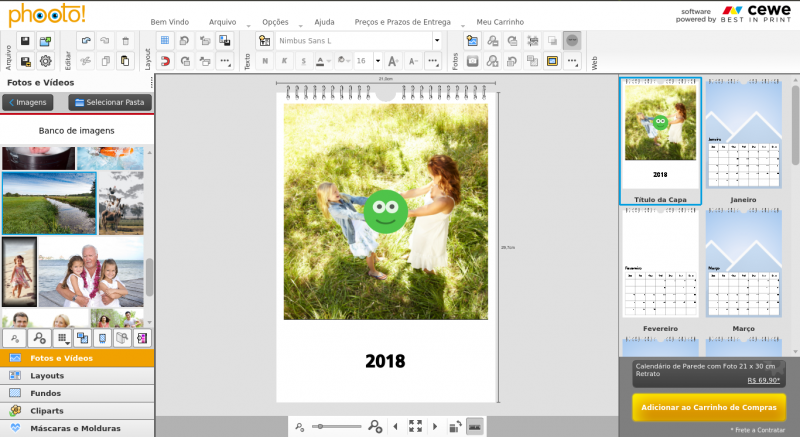The width and height of the screenshot is (800, 437).
Task: Go to next page arrow
Action: click(435, 426)
